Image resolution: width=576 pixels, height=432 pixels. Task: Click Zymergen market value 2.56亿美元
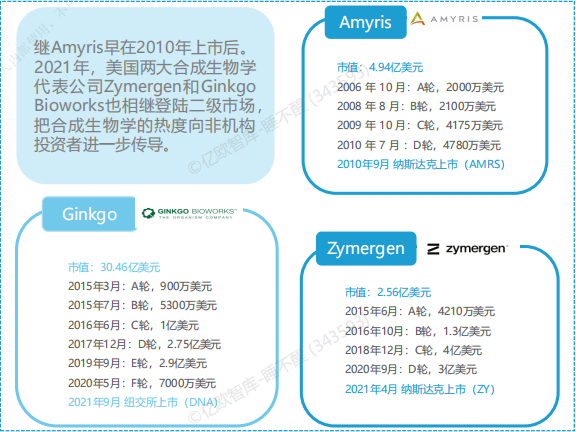tap(388, 292)
